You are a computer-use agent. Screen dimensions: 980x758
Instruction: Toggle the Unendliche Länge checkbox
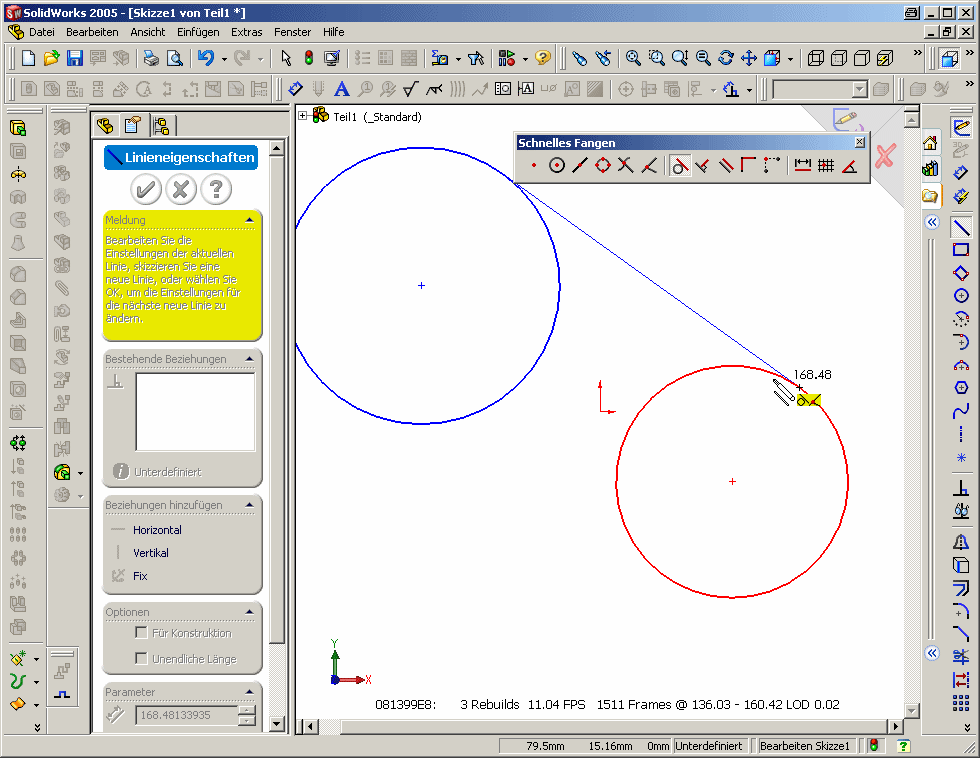pos(141,658)
